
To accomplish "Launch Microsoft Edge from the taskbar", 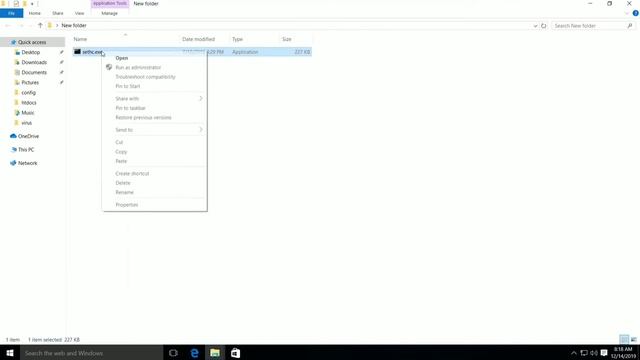I will coord(194,353).
